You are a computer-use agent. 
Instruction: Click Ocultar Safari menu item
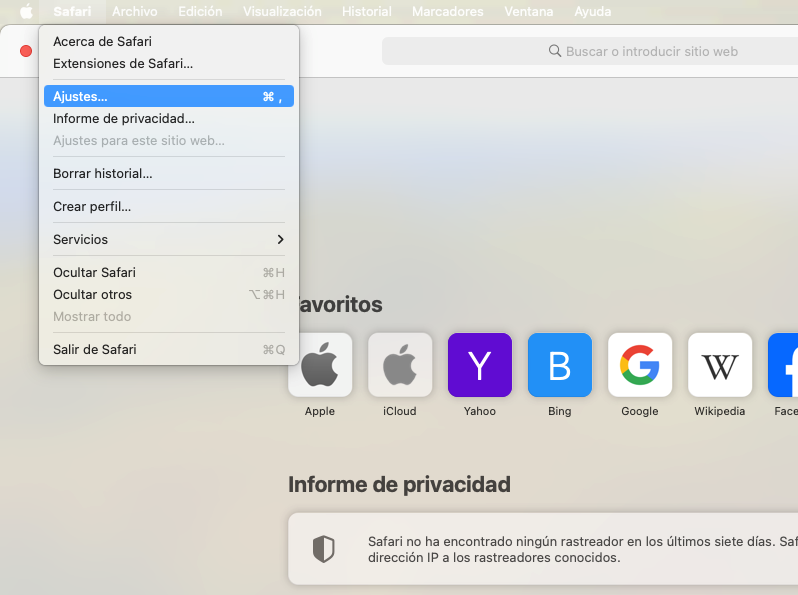[94, 273]
